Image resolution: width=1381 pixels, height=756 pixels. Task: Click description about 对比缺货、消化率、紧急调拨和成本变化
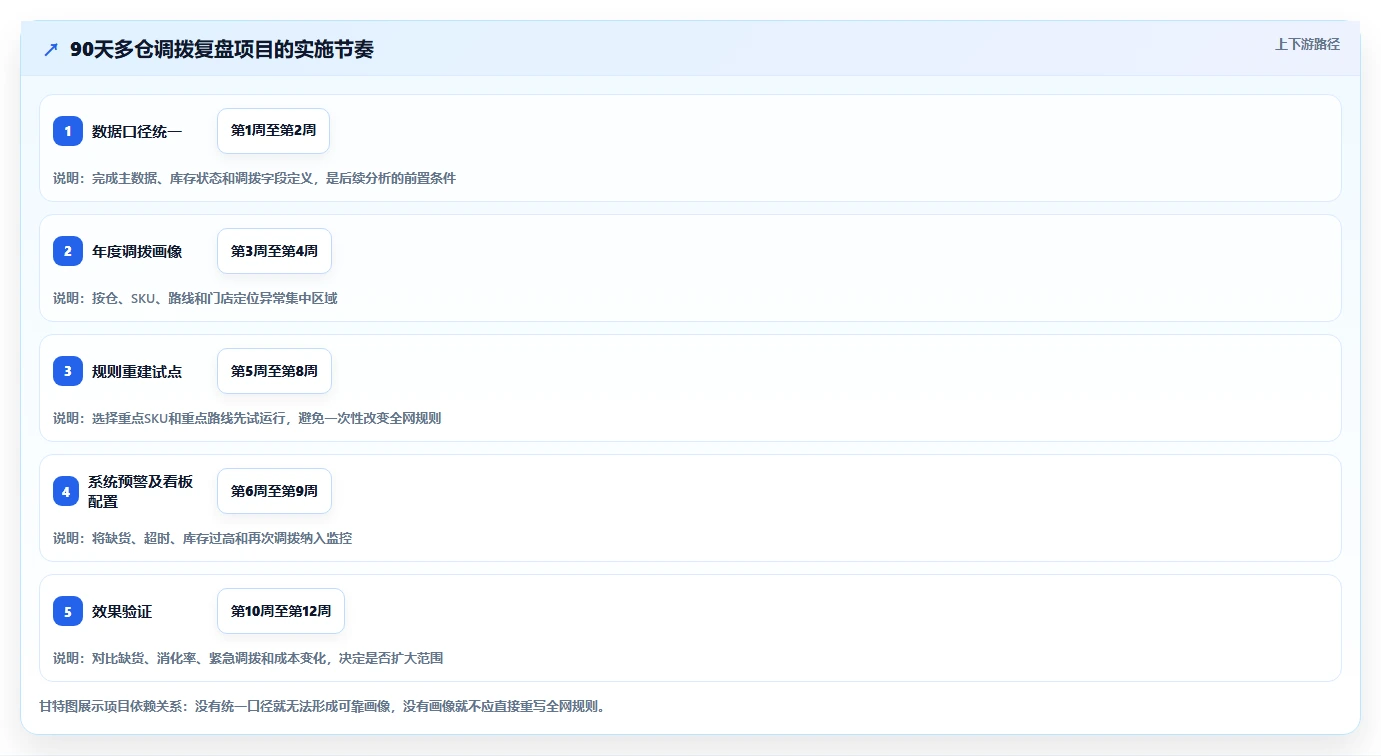[x=248, y=658]
